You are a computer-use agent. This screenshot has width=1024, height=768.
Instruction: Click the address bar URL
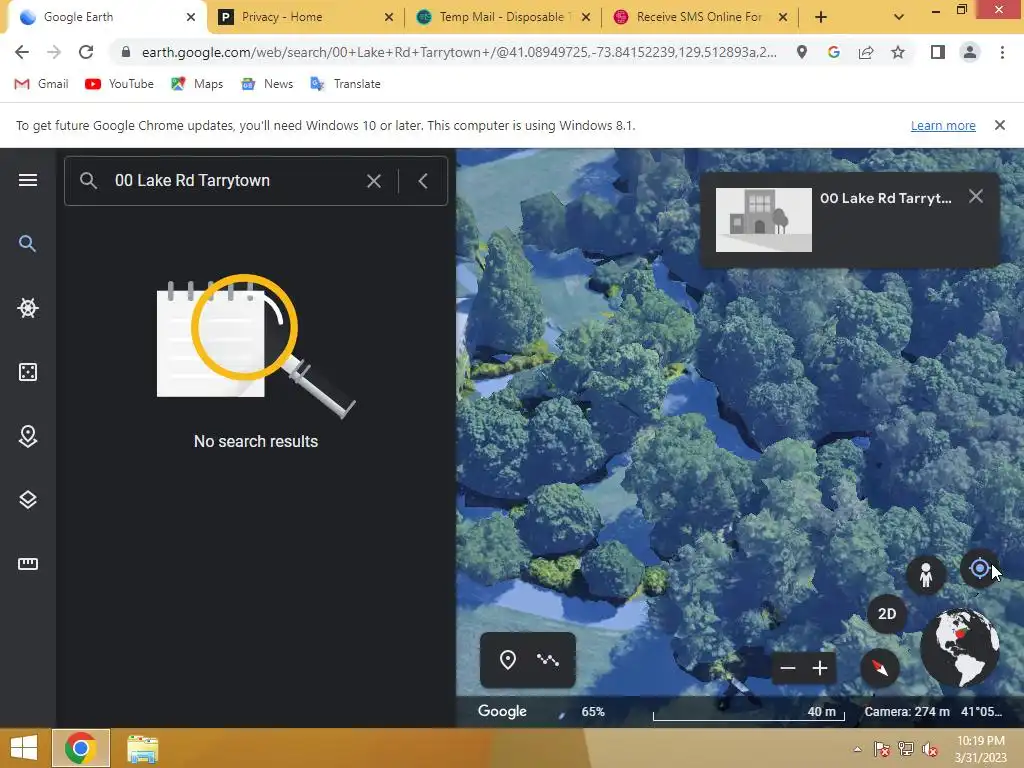[x=459, y=52]
